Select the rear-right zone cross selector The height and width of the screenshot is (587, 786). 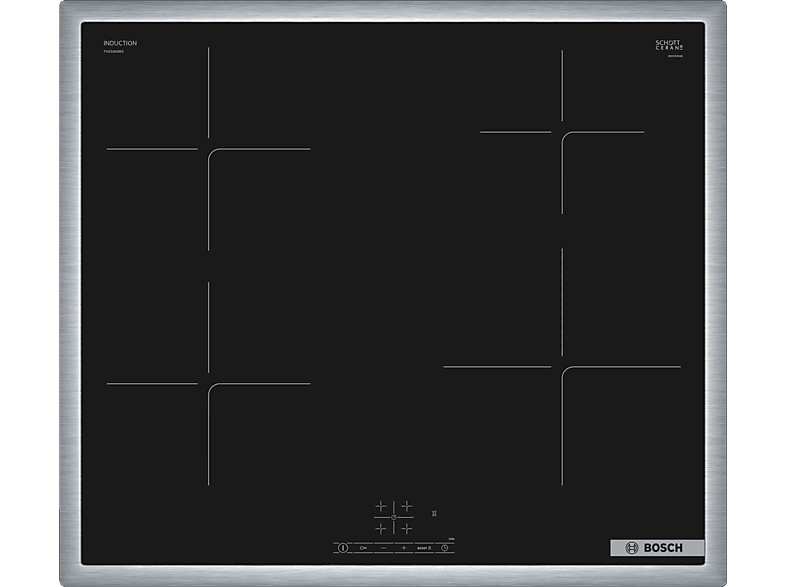click(407, 506)
